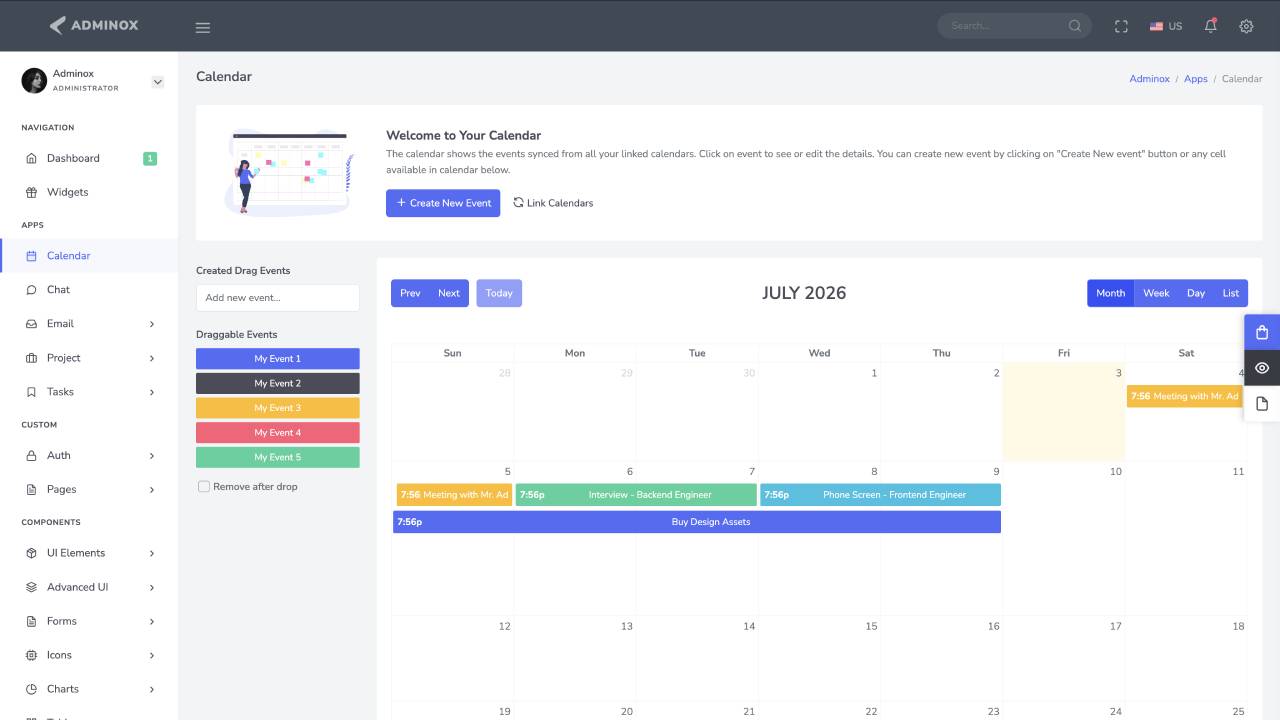Select the red My Event 4 item
The image size is (1280, 720).
point(278,433)
